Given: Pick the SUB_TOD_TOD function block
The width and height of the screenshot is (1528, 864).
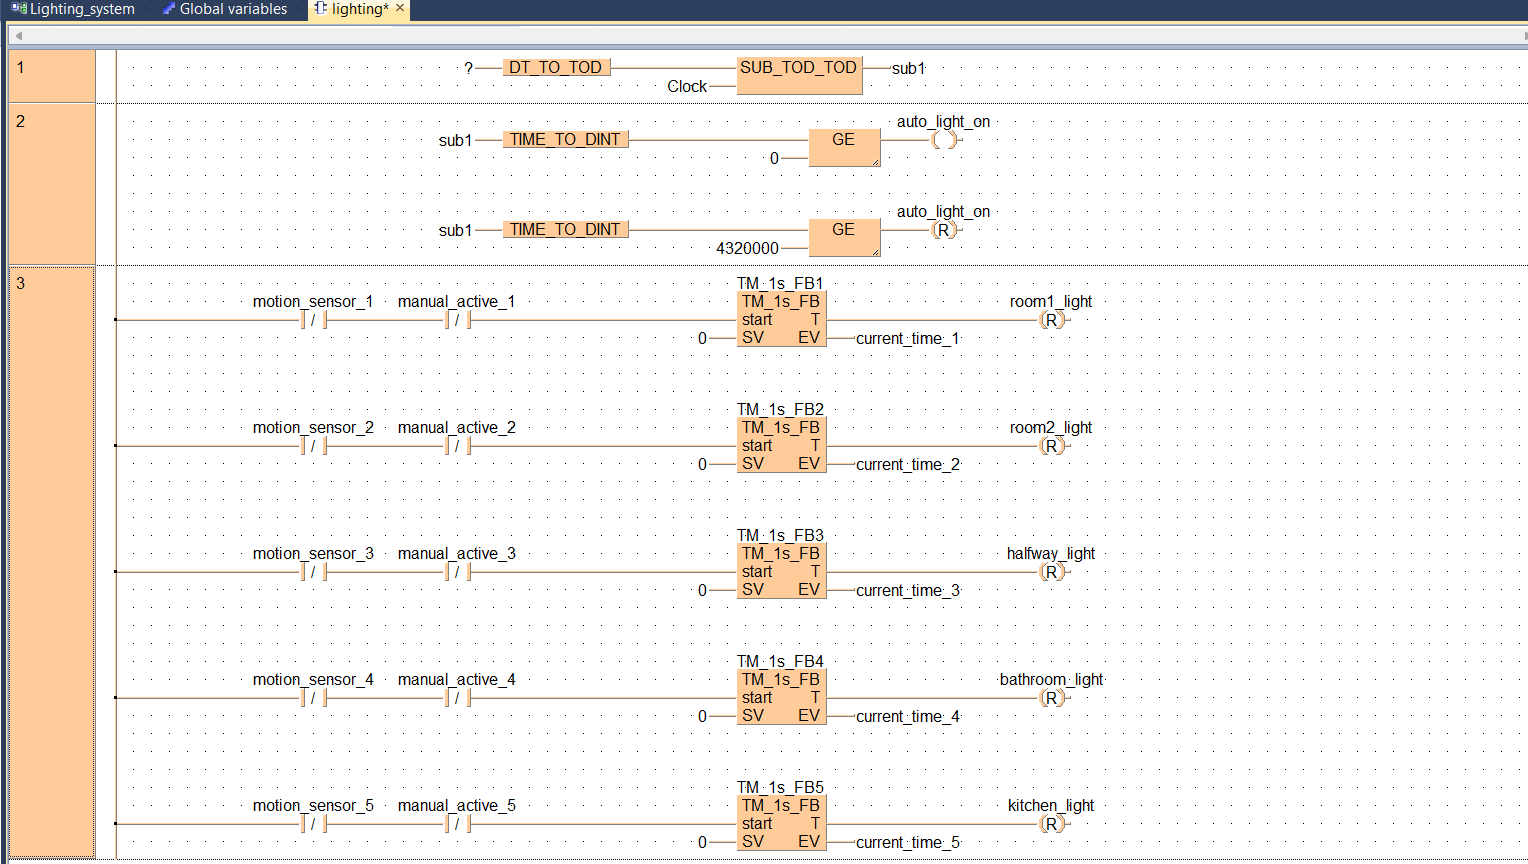Looking at the screenshot, I should click(799, 76).
